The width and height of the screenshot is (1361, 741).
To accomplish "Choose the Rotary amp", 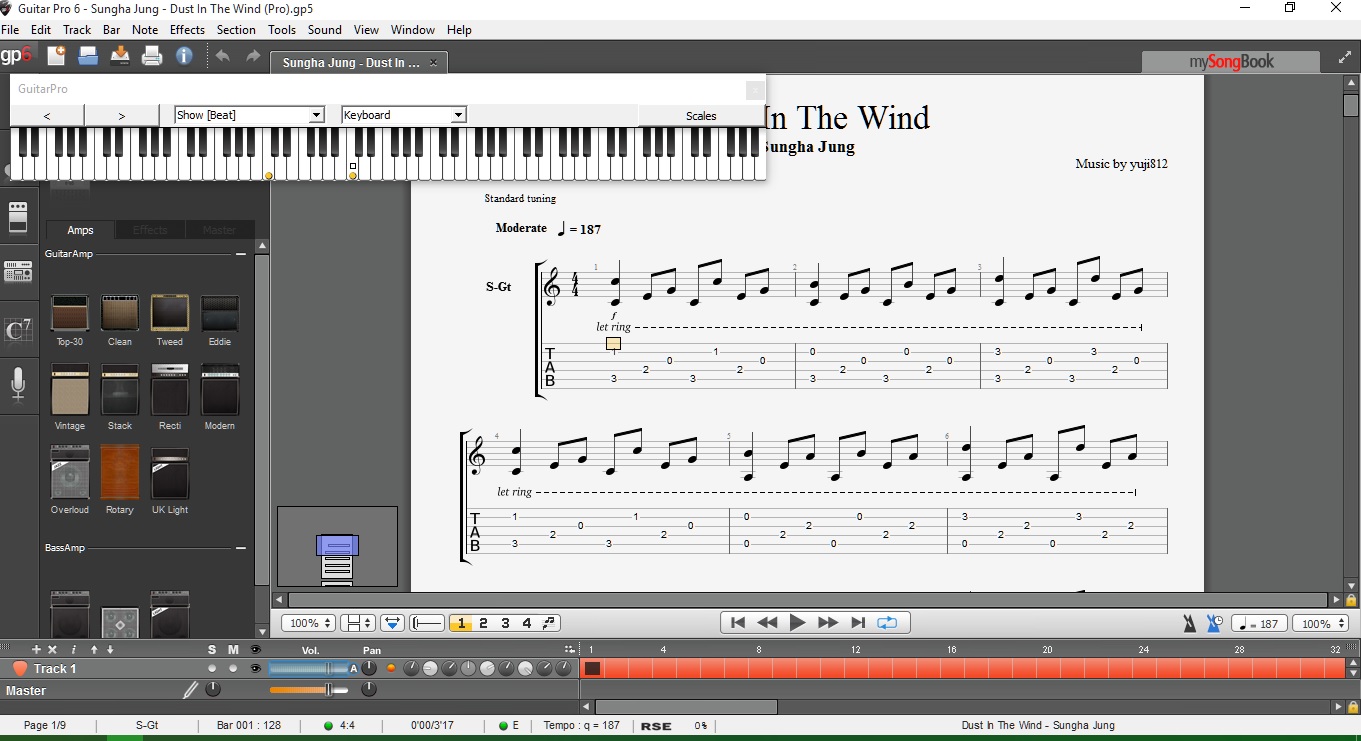I will [120, 474].
